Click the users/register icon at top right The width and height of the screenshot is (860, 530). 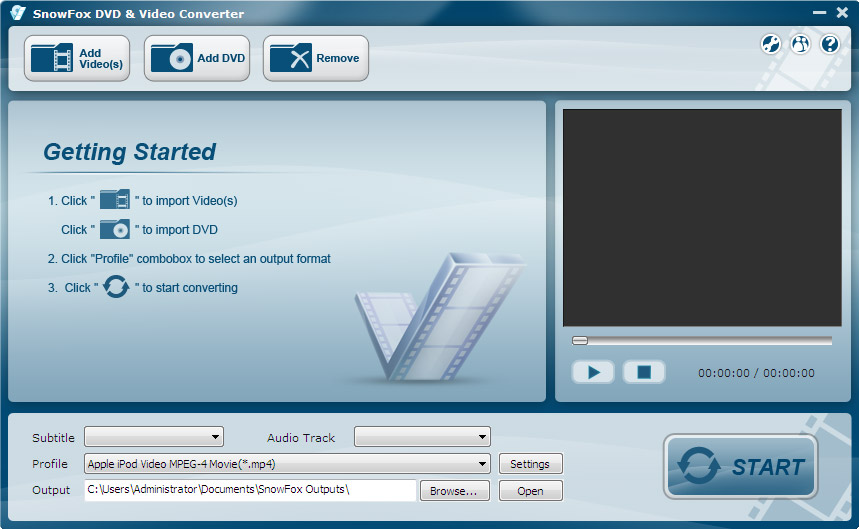[x=800, y=44]
